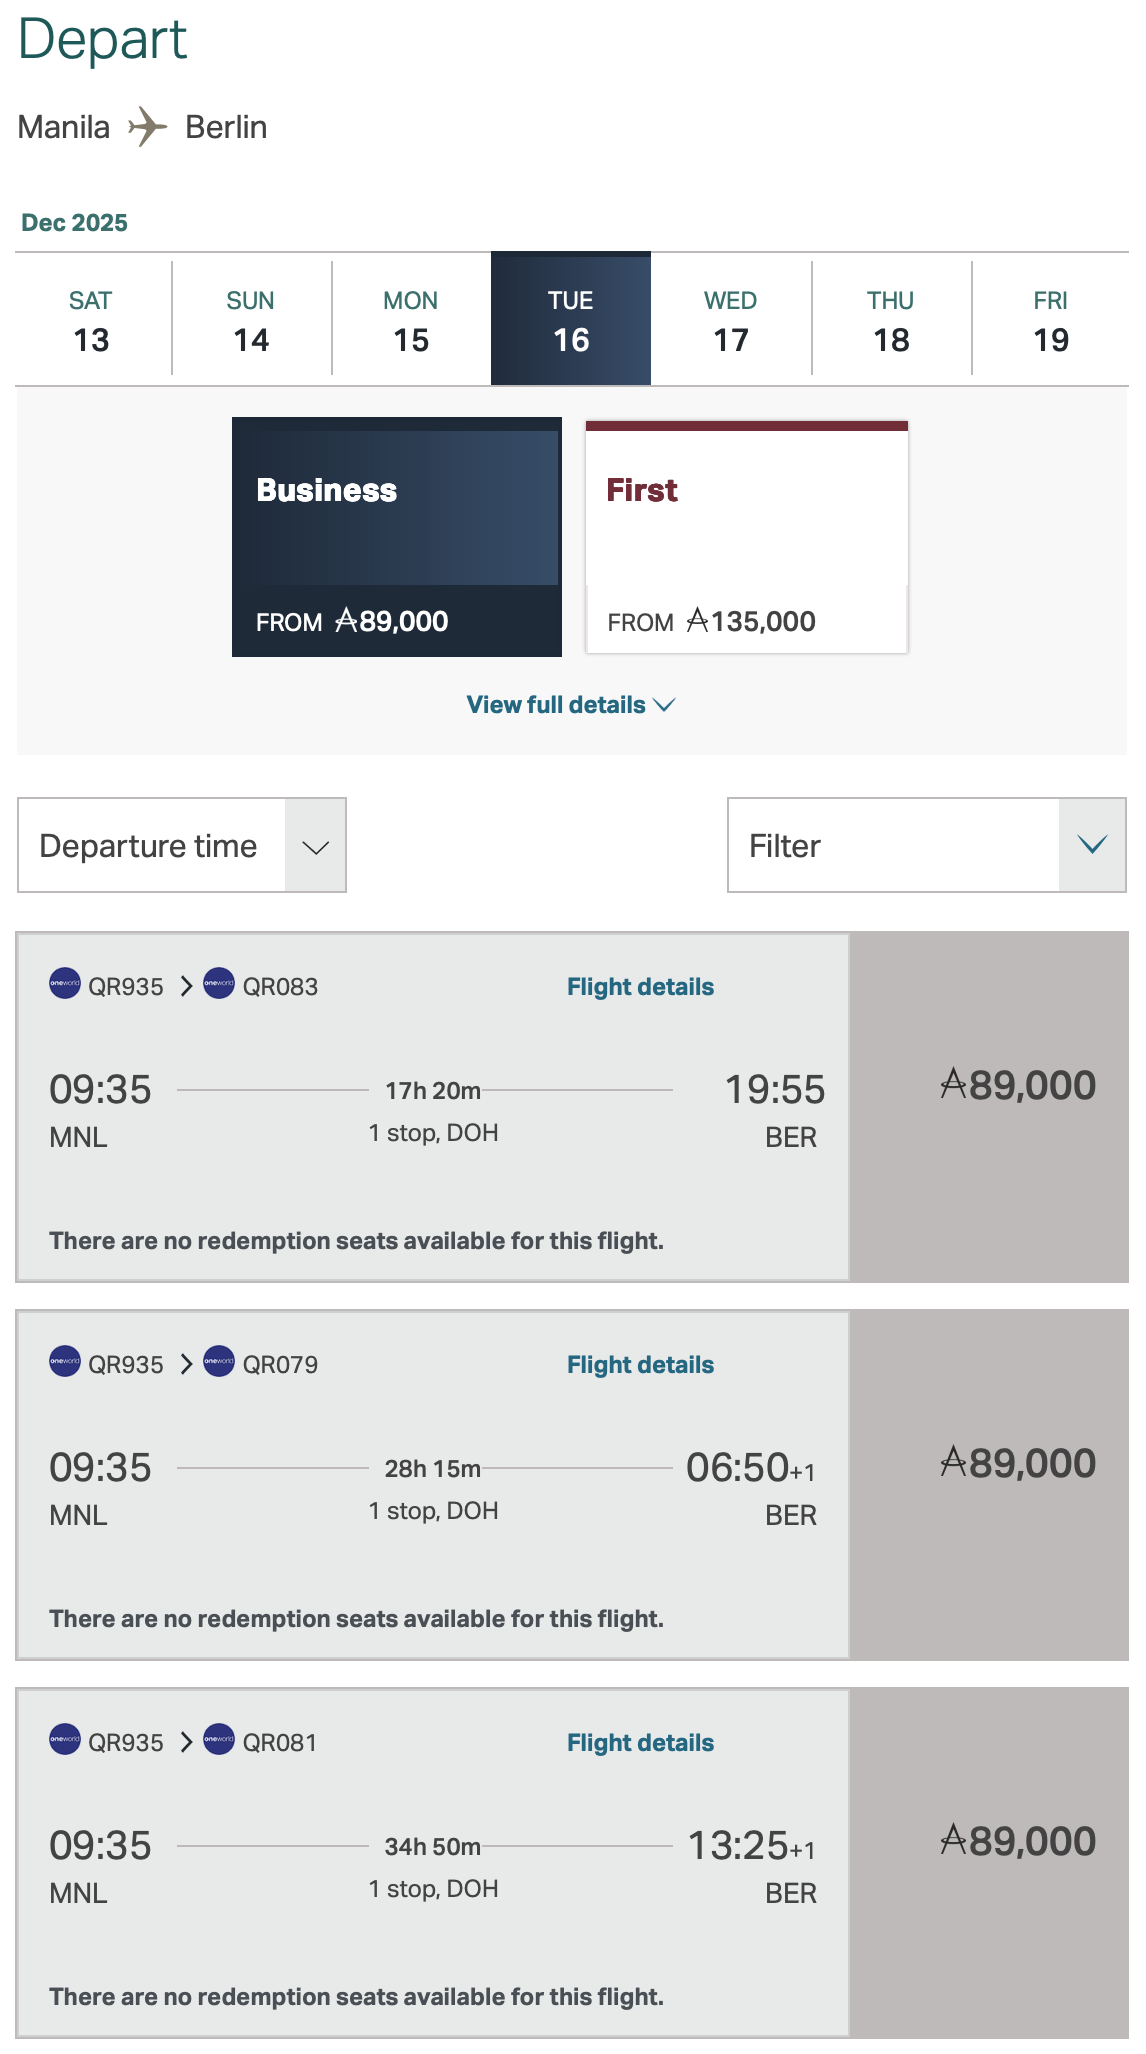The image size is (1146, 2054).
Task: Select the SAT 13 date tab
Action: point(91,320)
